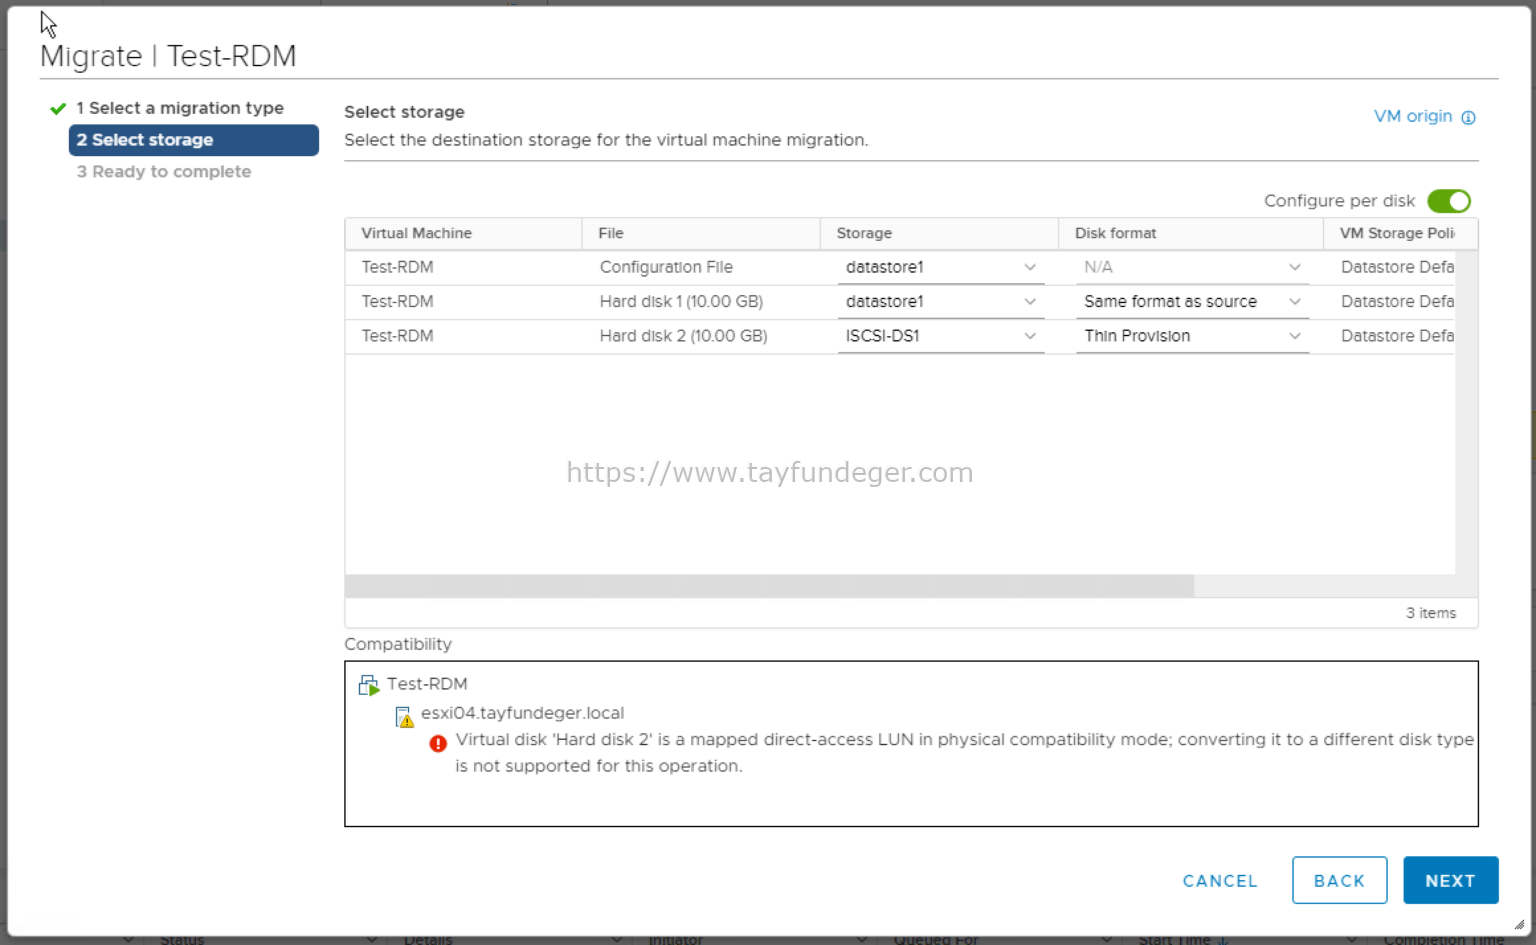Click the VM origin info icon
Viewport: 1536px width, 945px height.
(x=1468, y=118)
